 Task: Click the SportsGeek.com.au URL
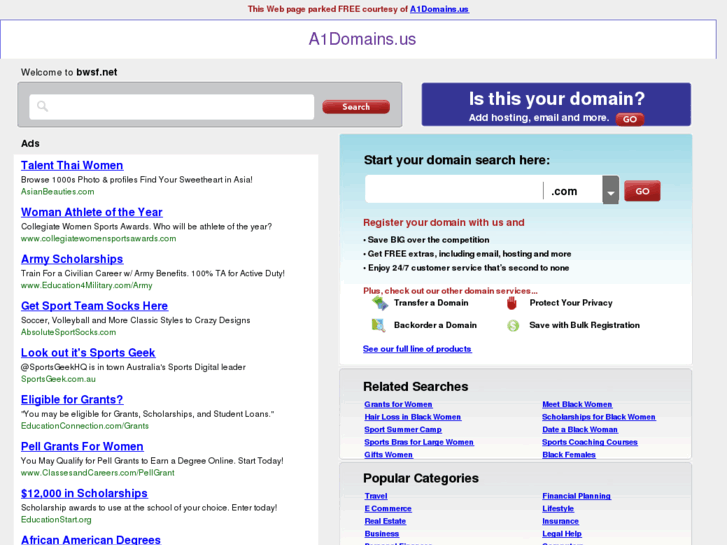point(58,379)
